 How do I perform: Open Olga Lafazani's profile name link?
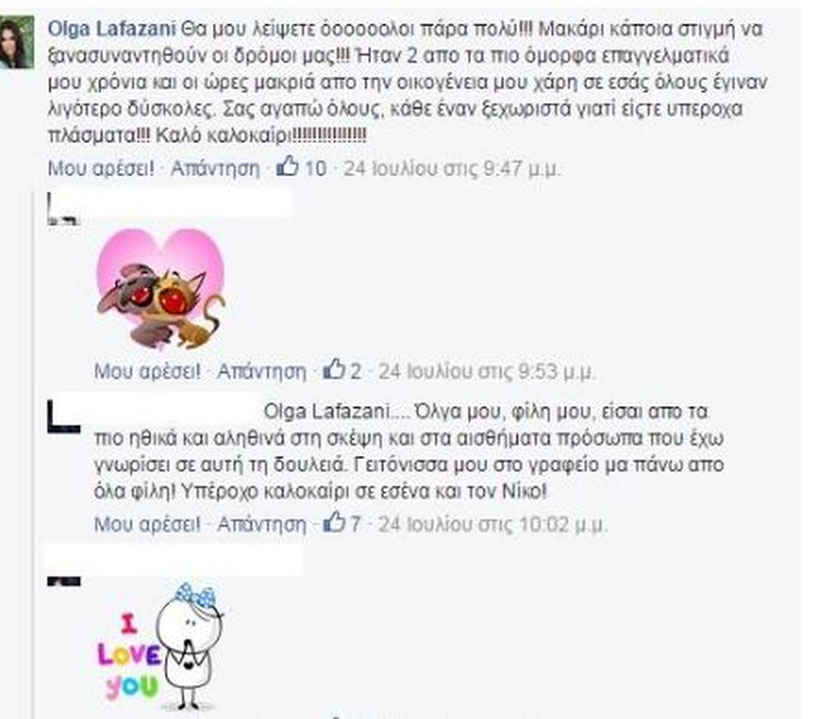112,29
